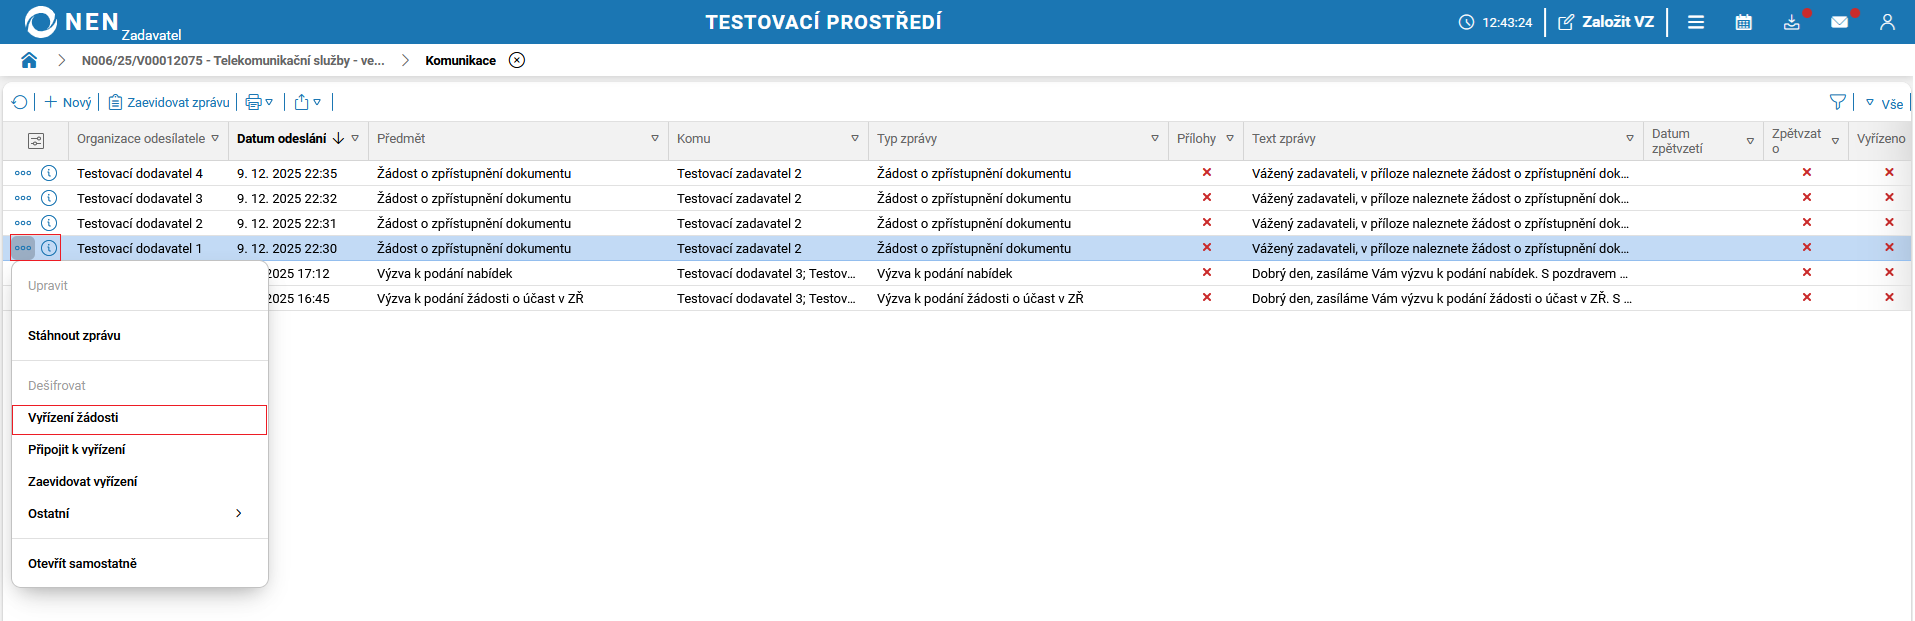The image size is (1915, 621).
Task: Show info icon for Testovací dodavatel 2
Action: [49, 223]
